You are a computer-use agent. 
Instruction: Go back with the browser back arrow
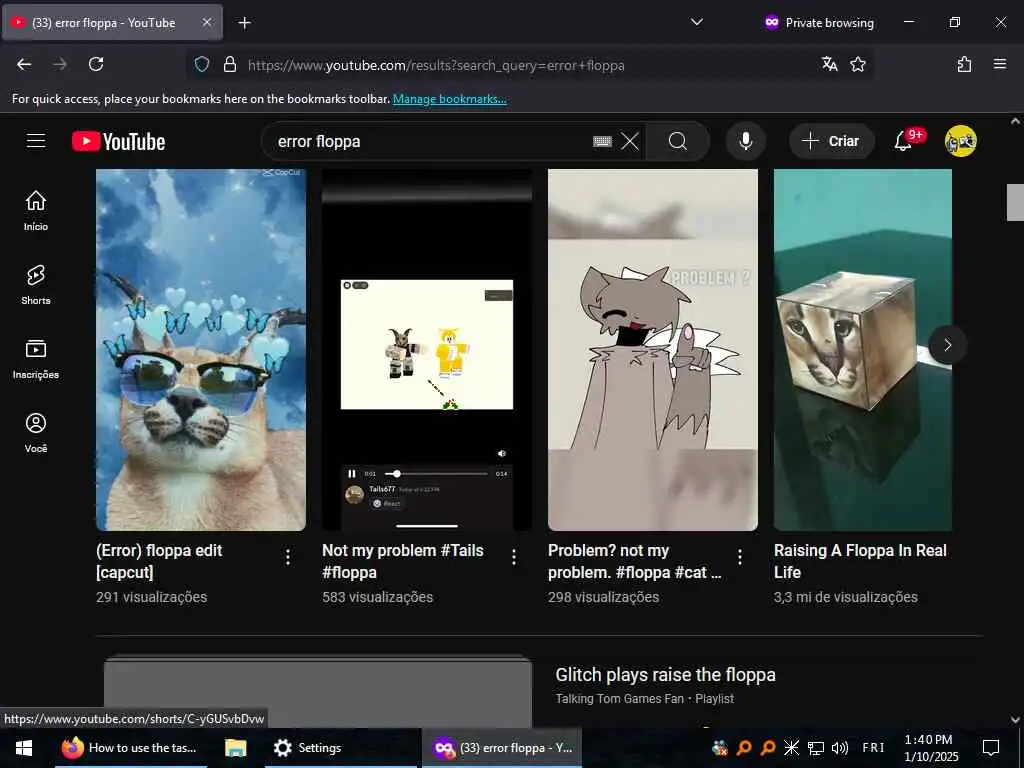24,64
